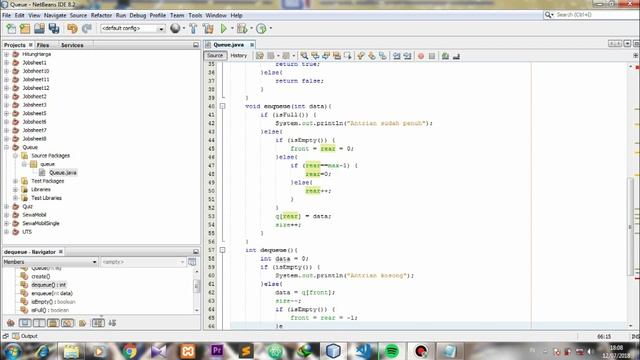
Task: Click the Debug Project icon
Action: (242, 28)
